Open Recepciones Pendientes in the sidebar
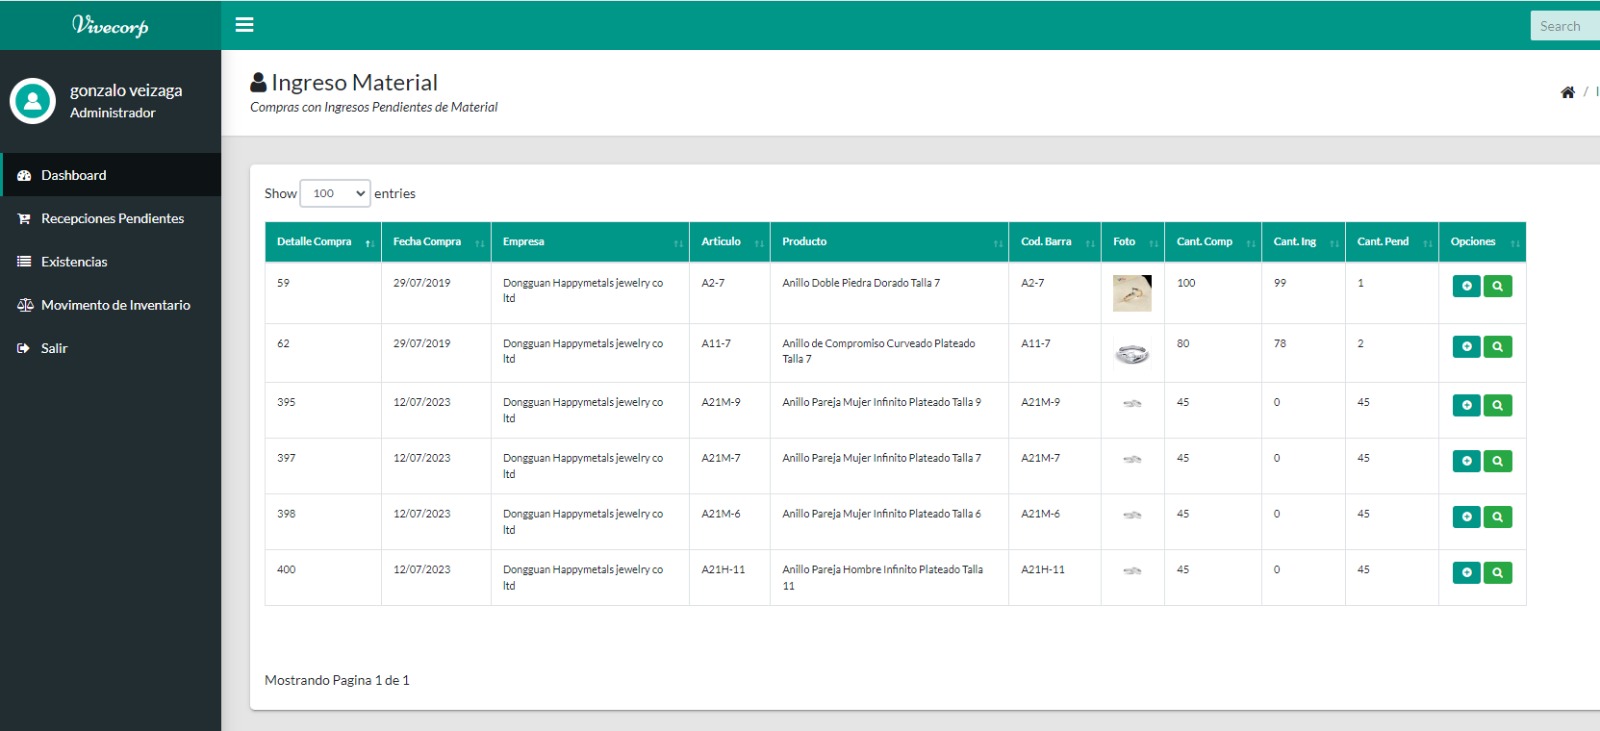Screen dimensions: 1600x731 click(112, 219)
